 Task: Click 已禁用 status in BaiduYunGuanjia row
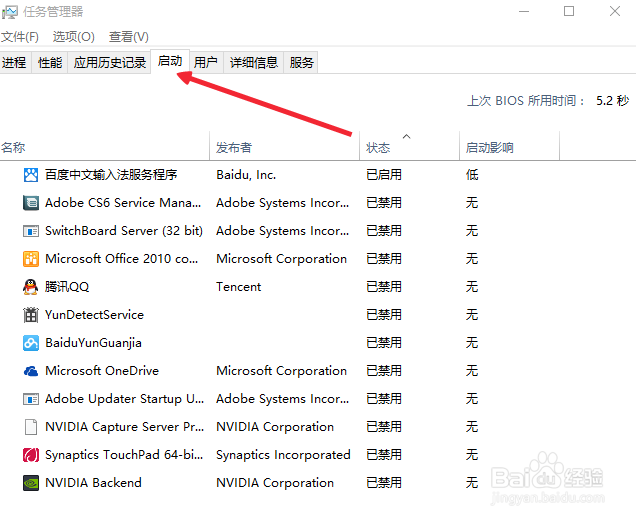[x=384, y=343]
